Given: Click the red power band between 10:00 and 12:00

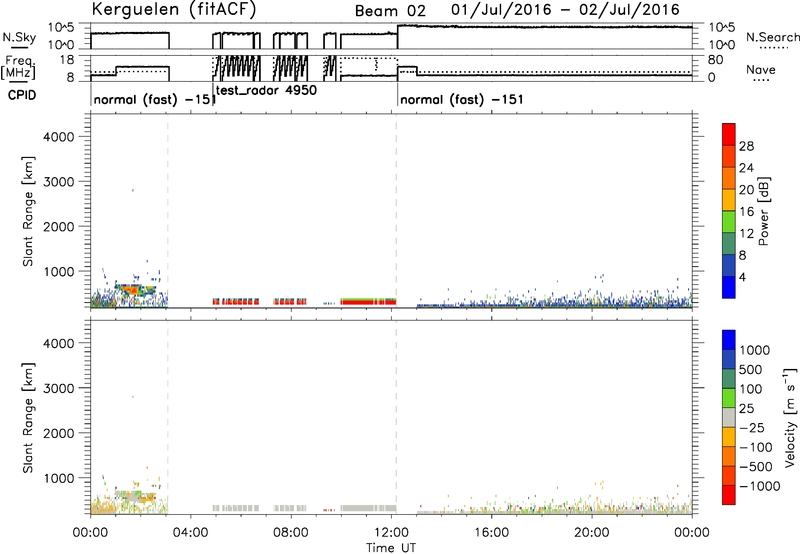Looking at the screenshot, I should [368, 302].
